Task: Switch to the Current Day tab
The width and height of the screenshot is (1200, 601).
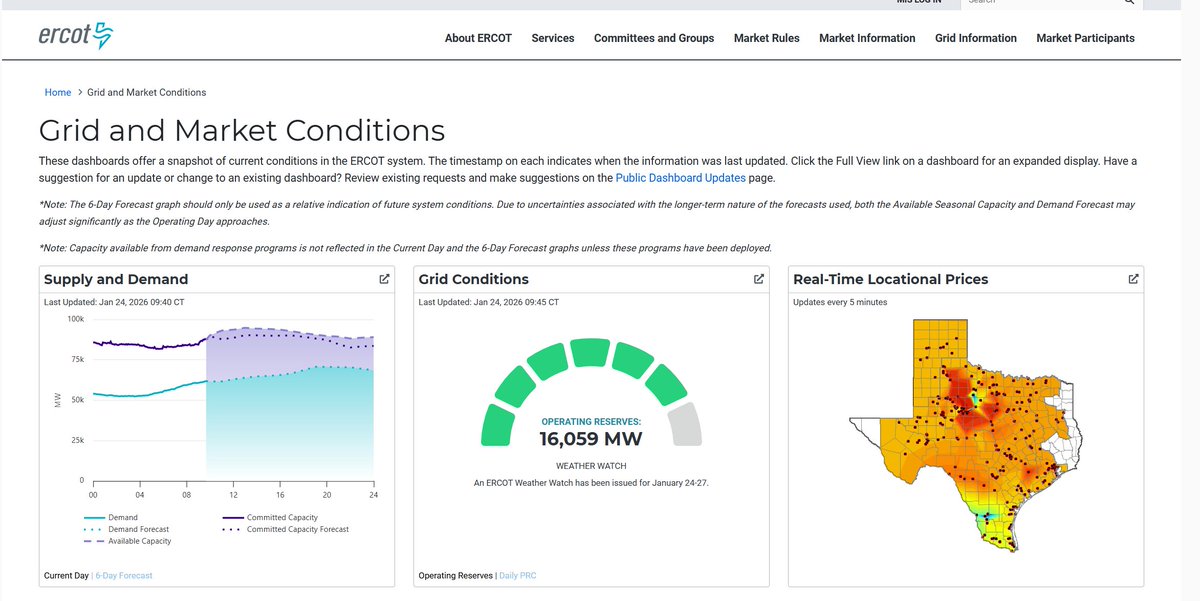Action: point(66,576)
